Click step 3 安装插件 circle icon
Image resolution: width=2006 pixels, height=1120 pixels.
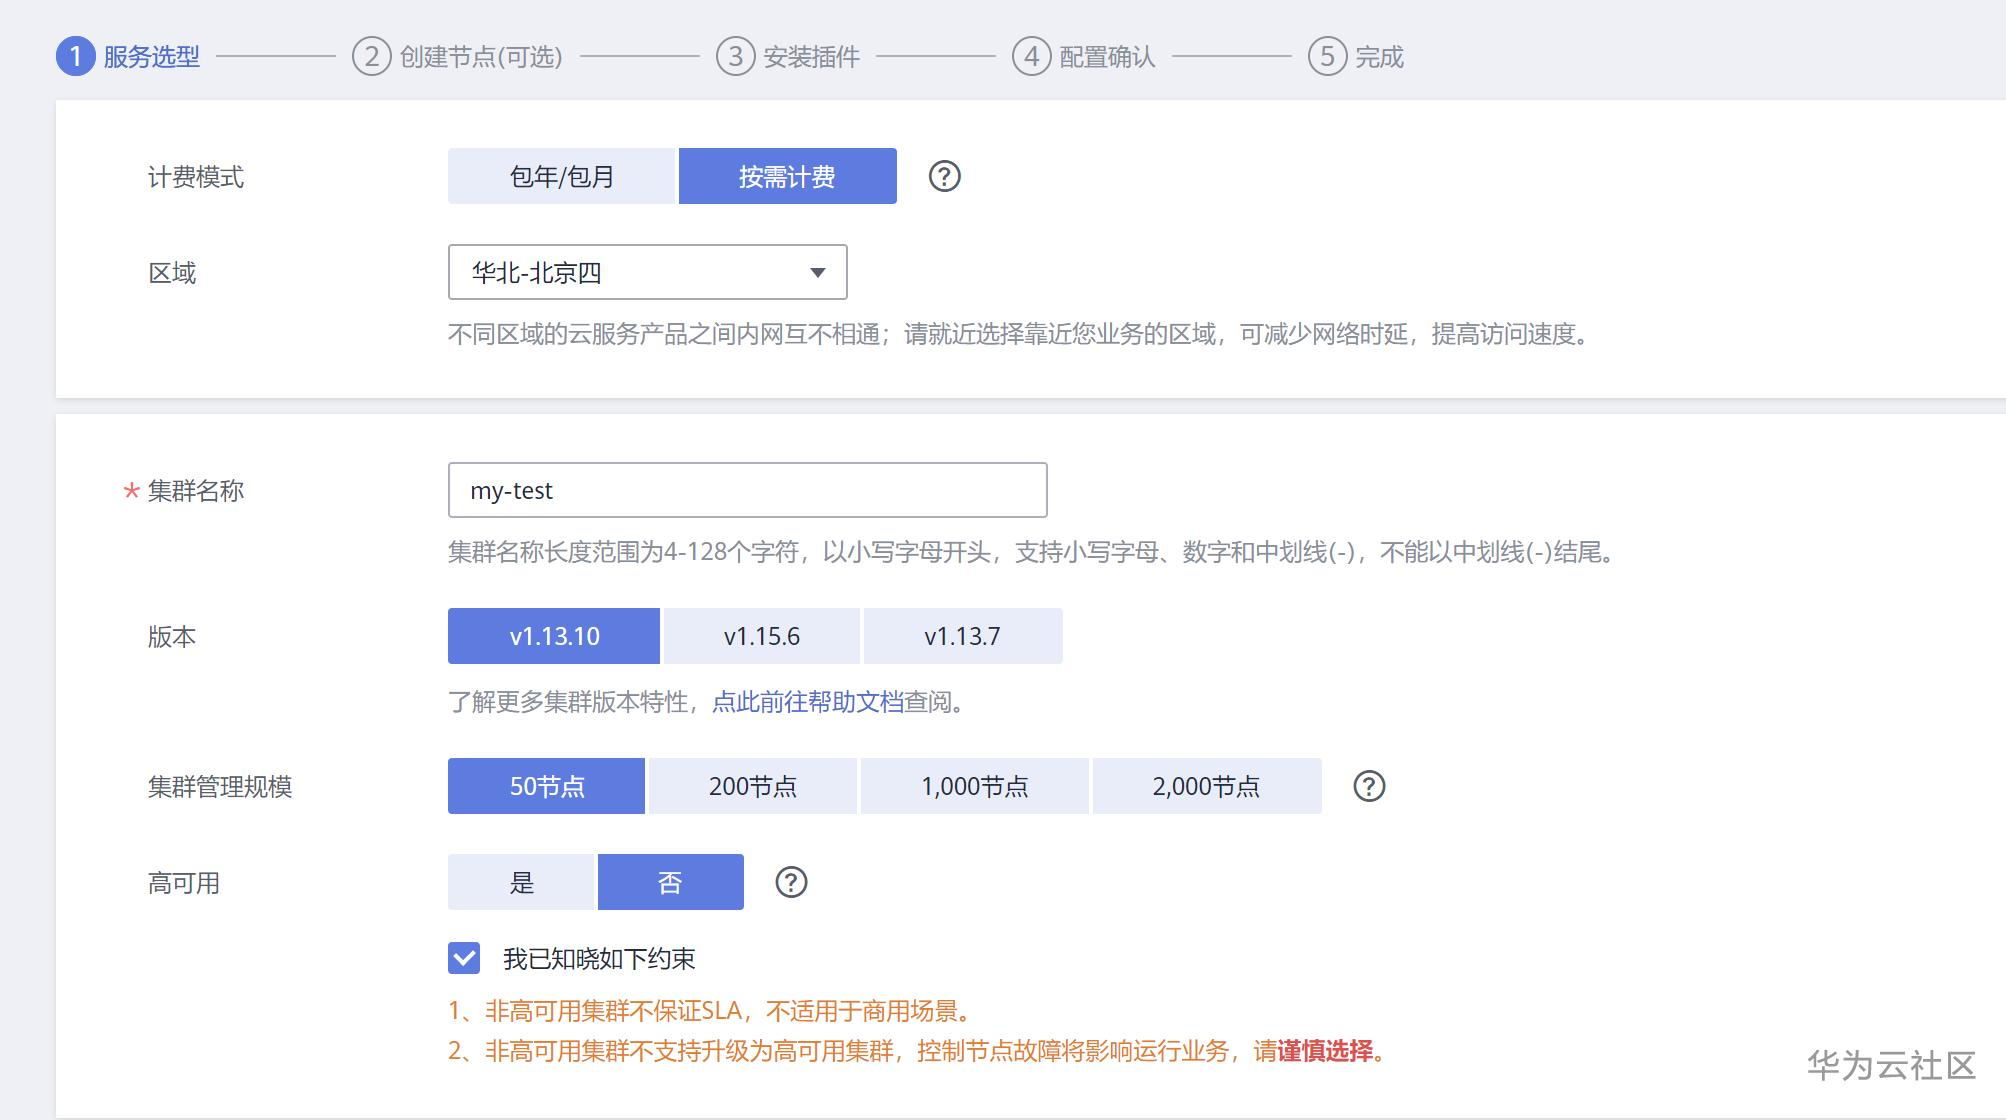pyautogui.click(x=735, y=57)
